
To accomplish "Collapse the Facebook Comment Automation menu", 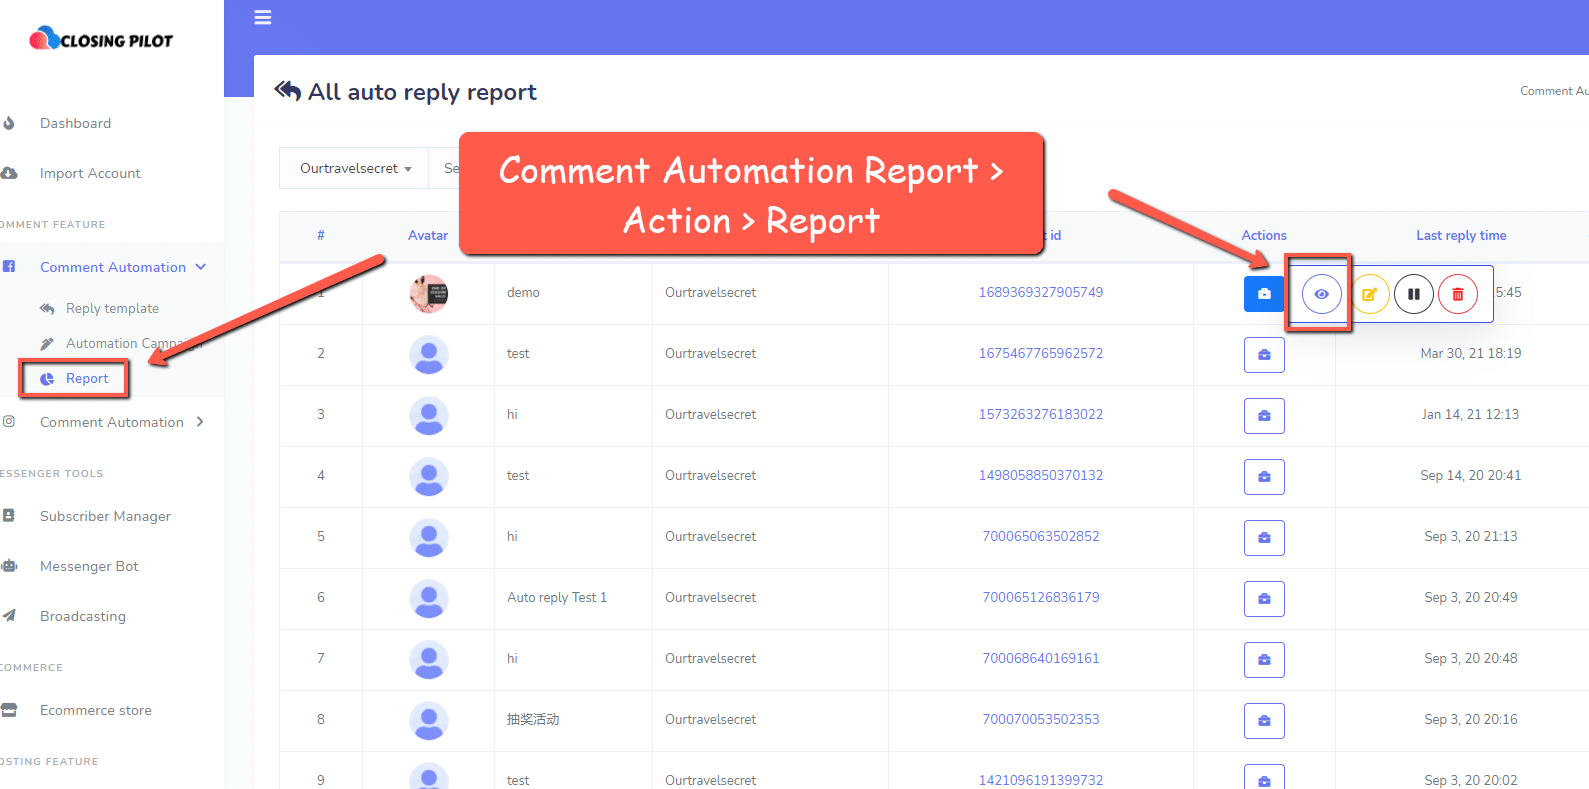I will click(x=122, y=267).
